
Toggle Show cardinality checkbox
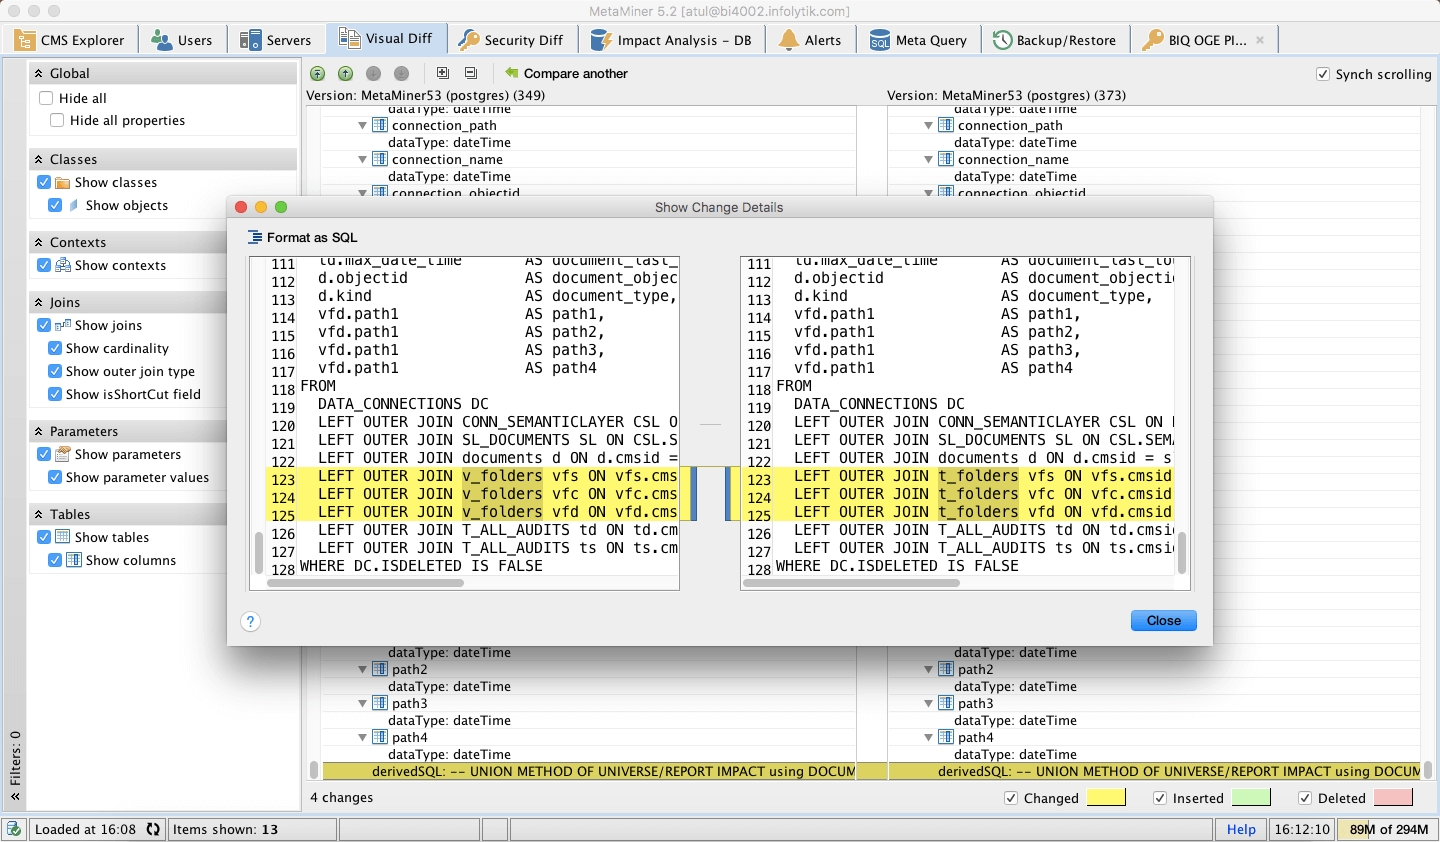(55, 348)
